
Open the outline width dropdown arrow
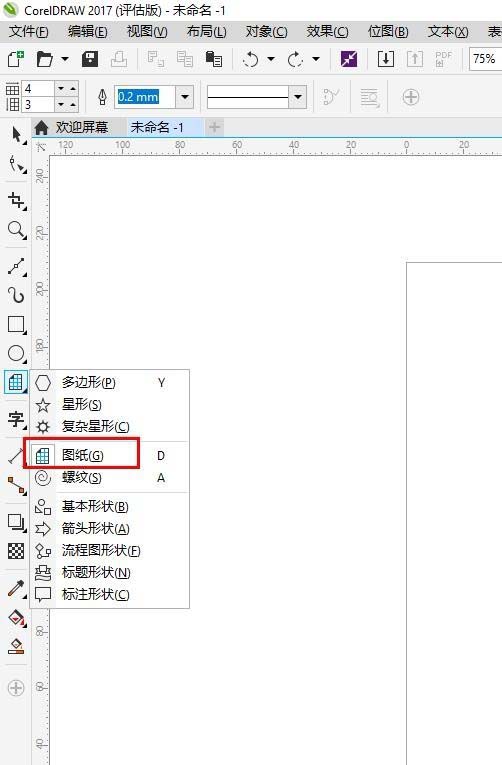(184, 97)
